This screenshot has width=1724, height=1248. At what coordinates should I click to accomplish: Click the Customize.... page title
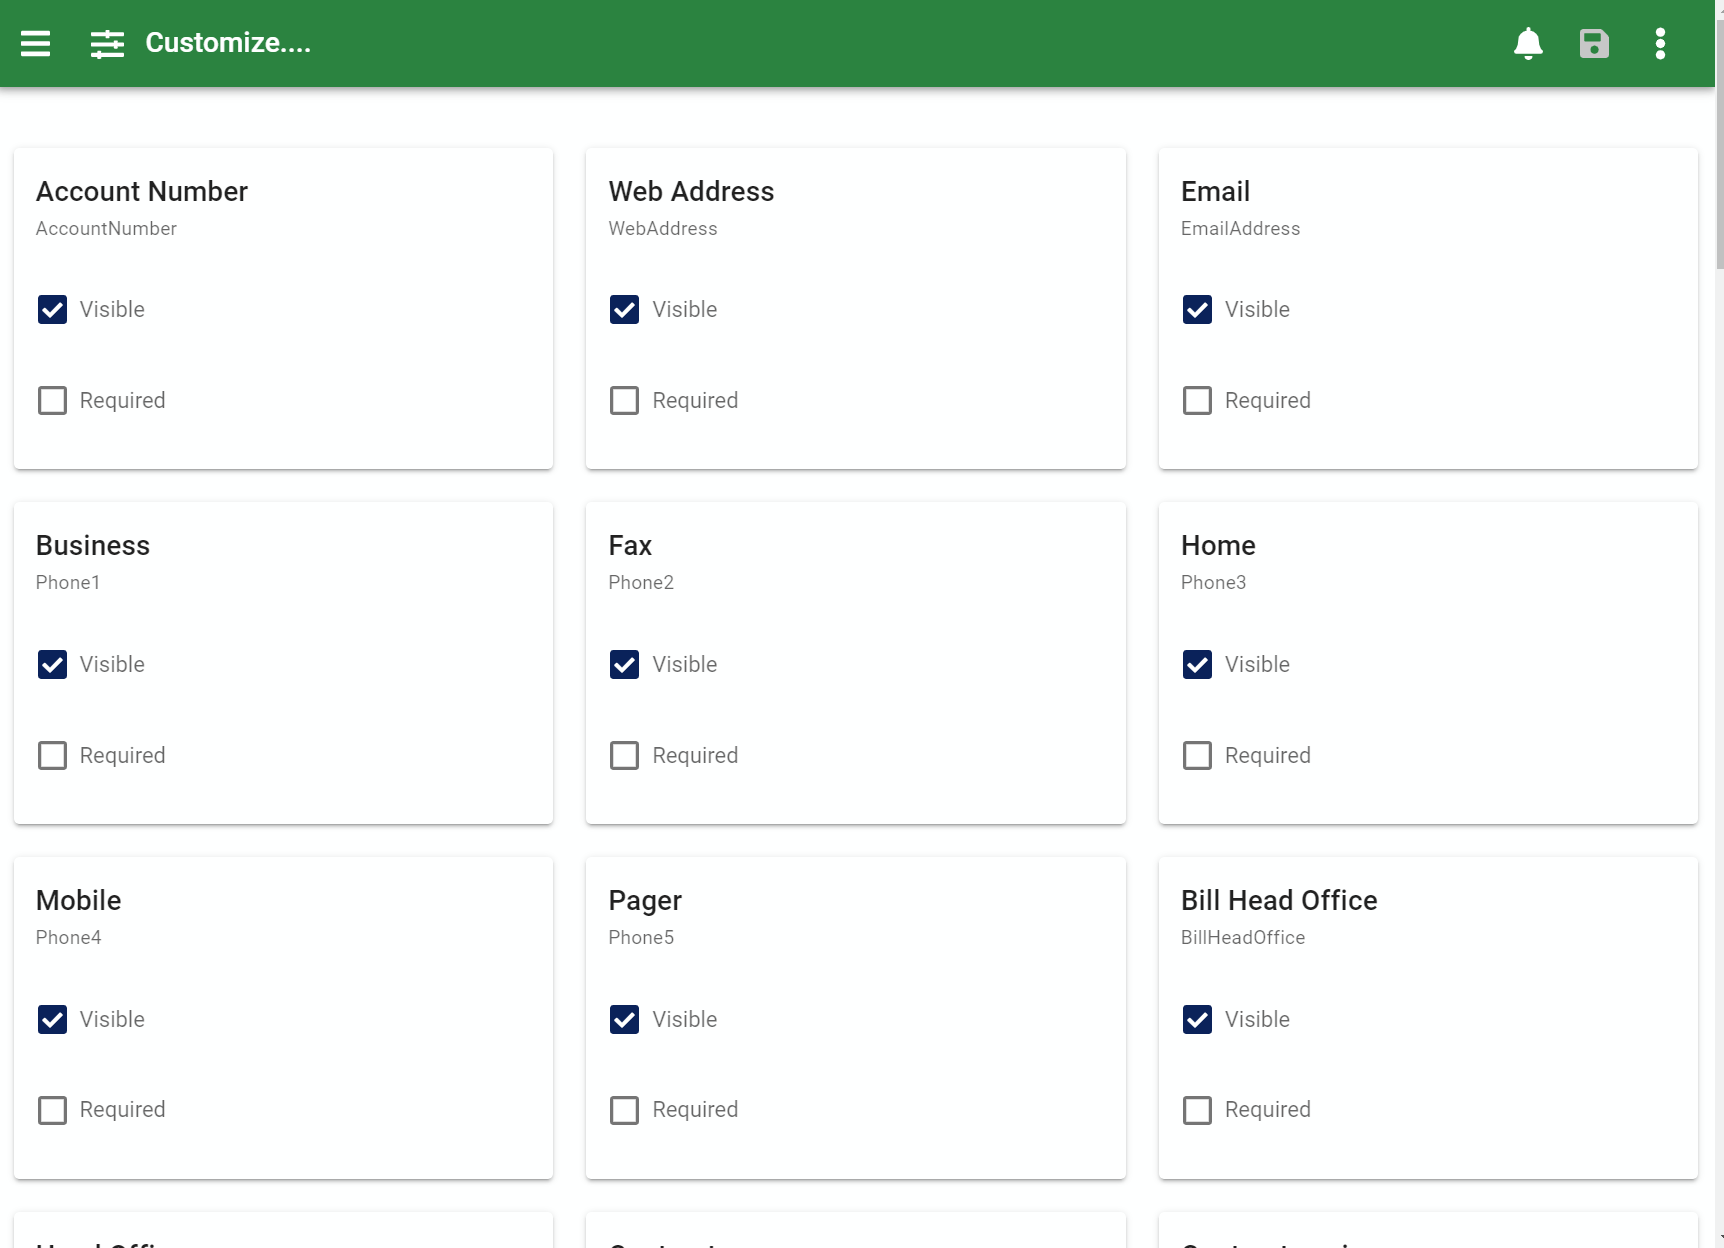point(228,43)
